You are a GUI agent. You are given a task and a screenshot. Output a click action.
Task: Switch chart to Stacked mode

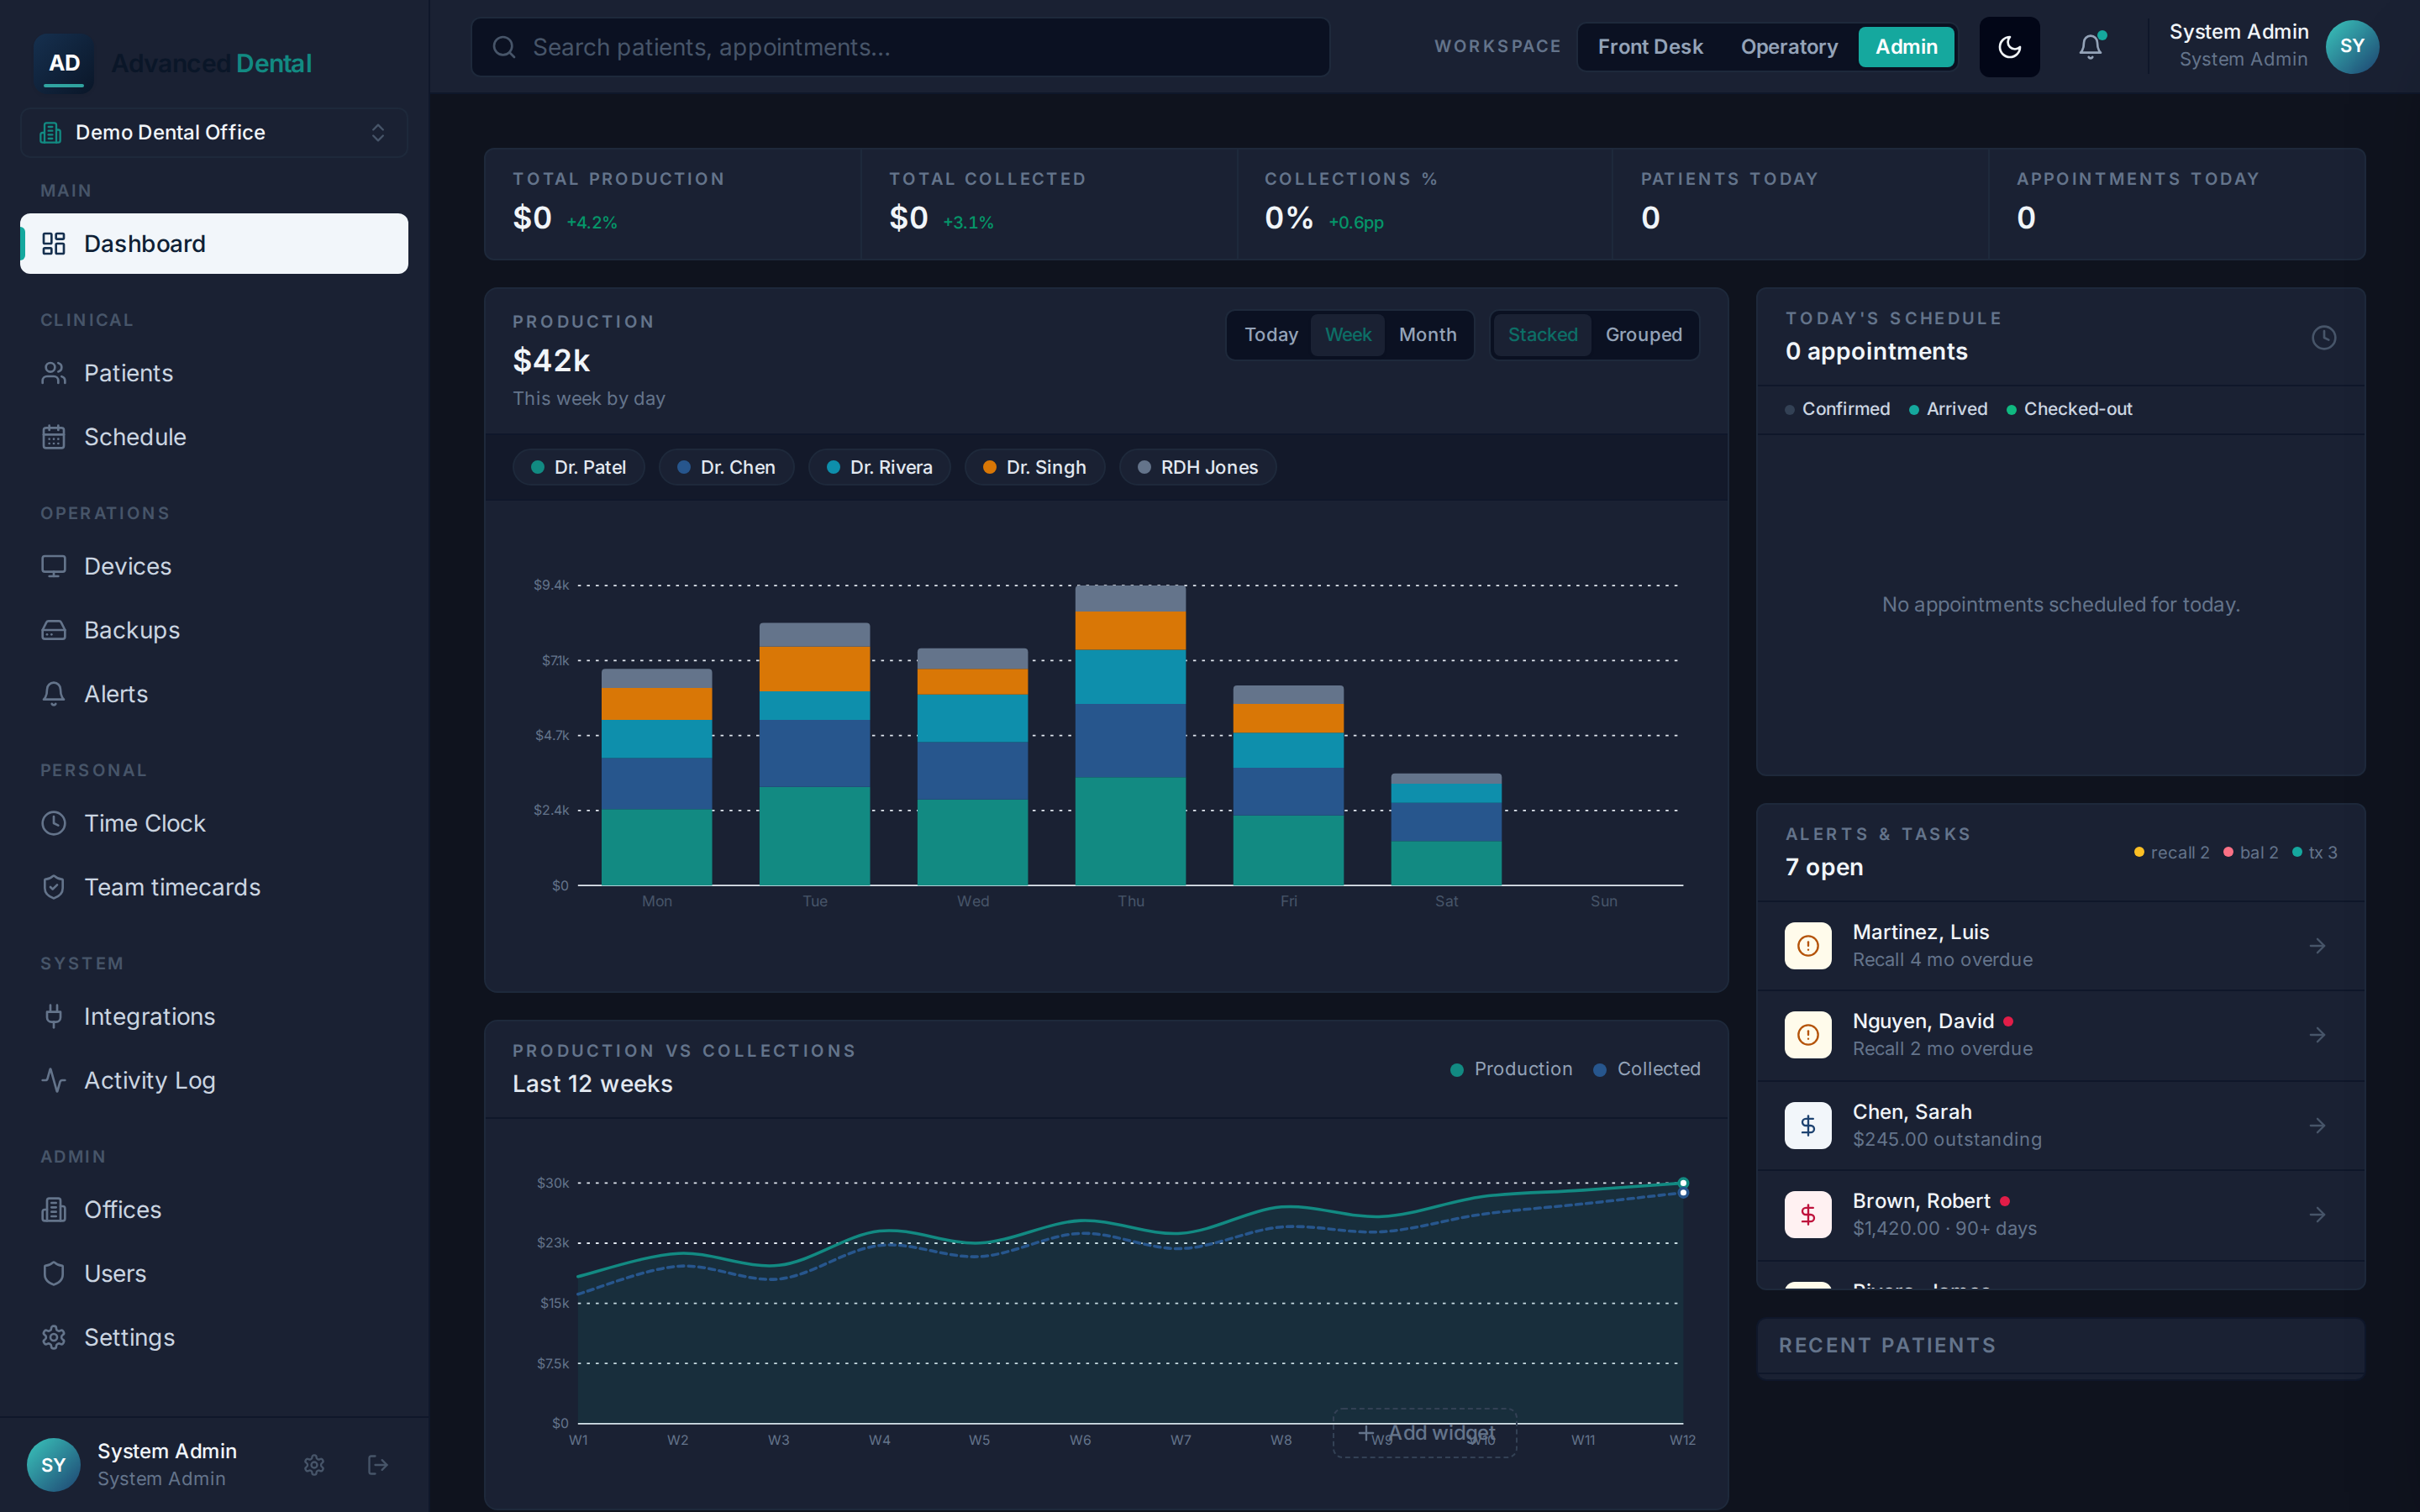click(x=1542, y=335)
